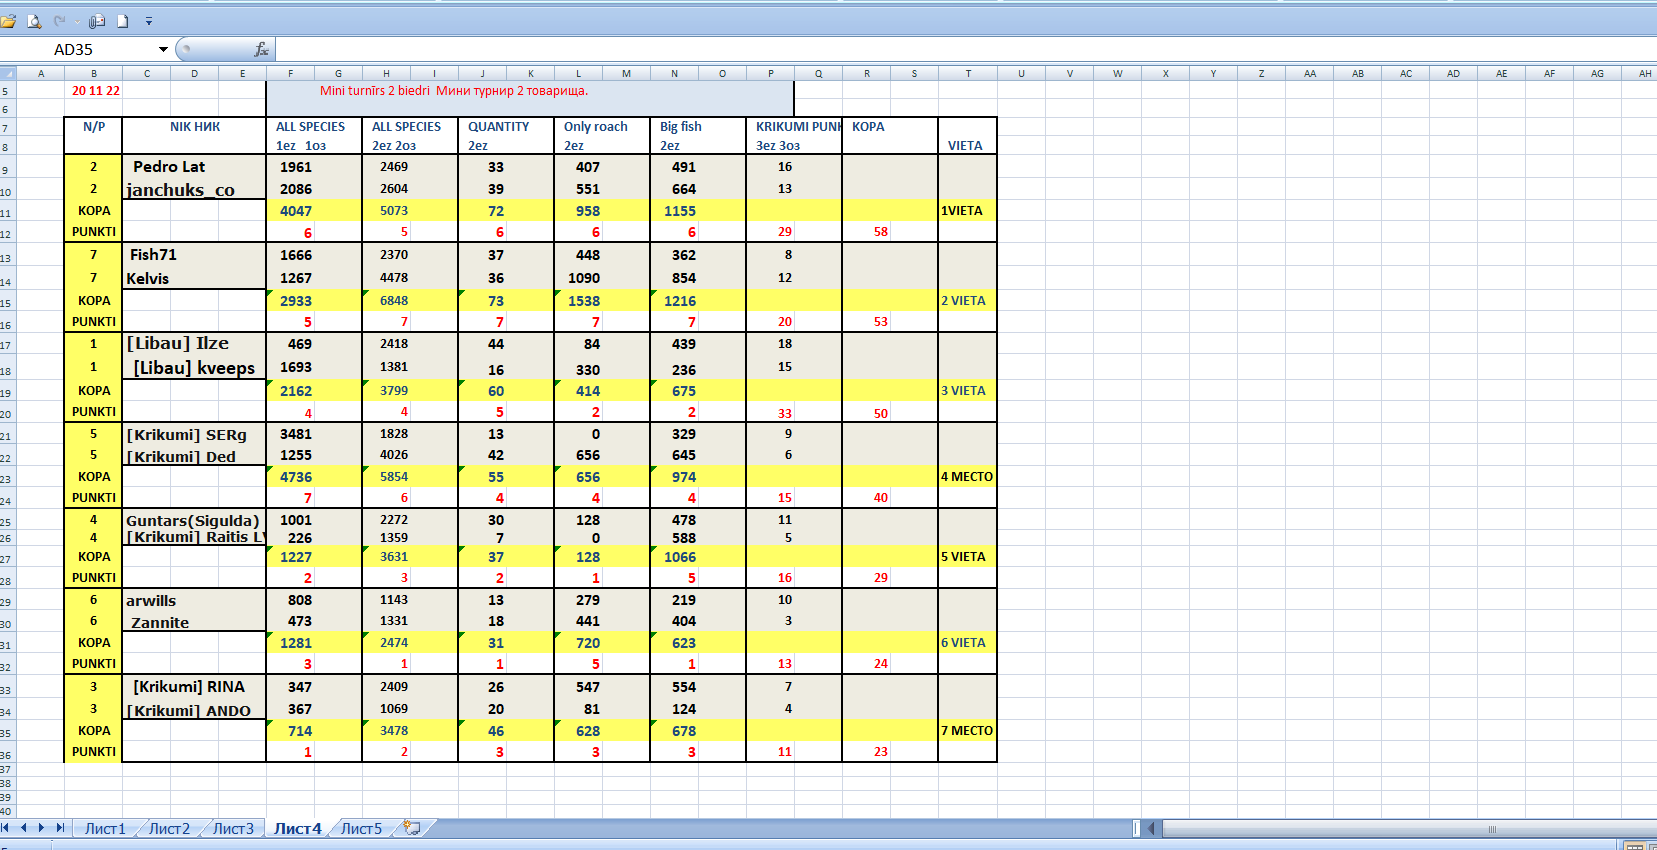
Task: Create a new blank workbook icon
Action: pyautogui.click(x=122, y=21)
